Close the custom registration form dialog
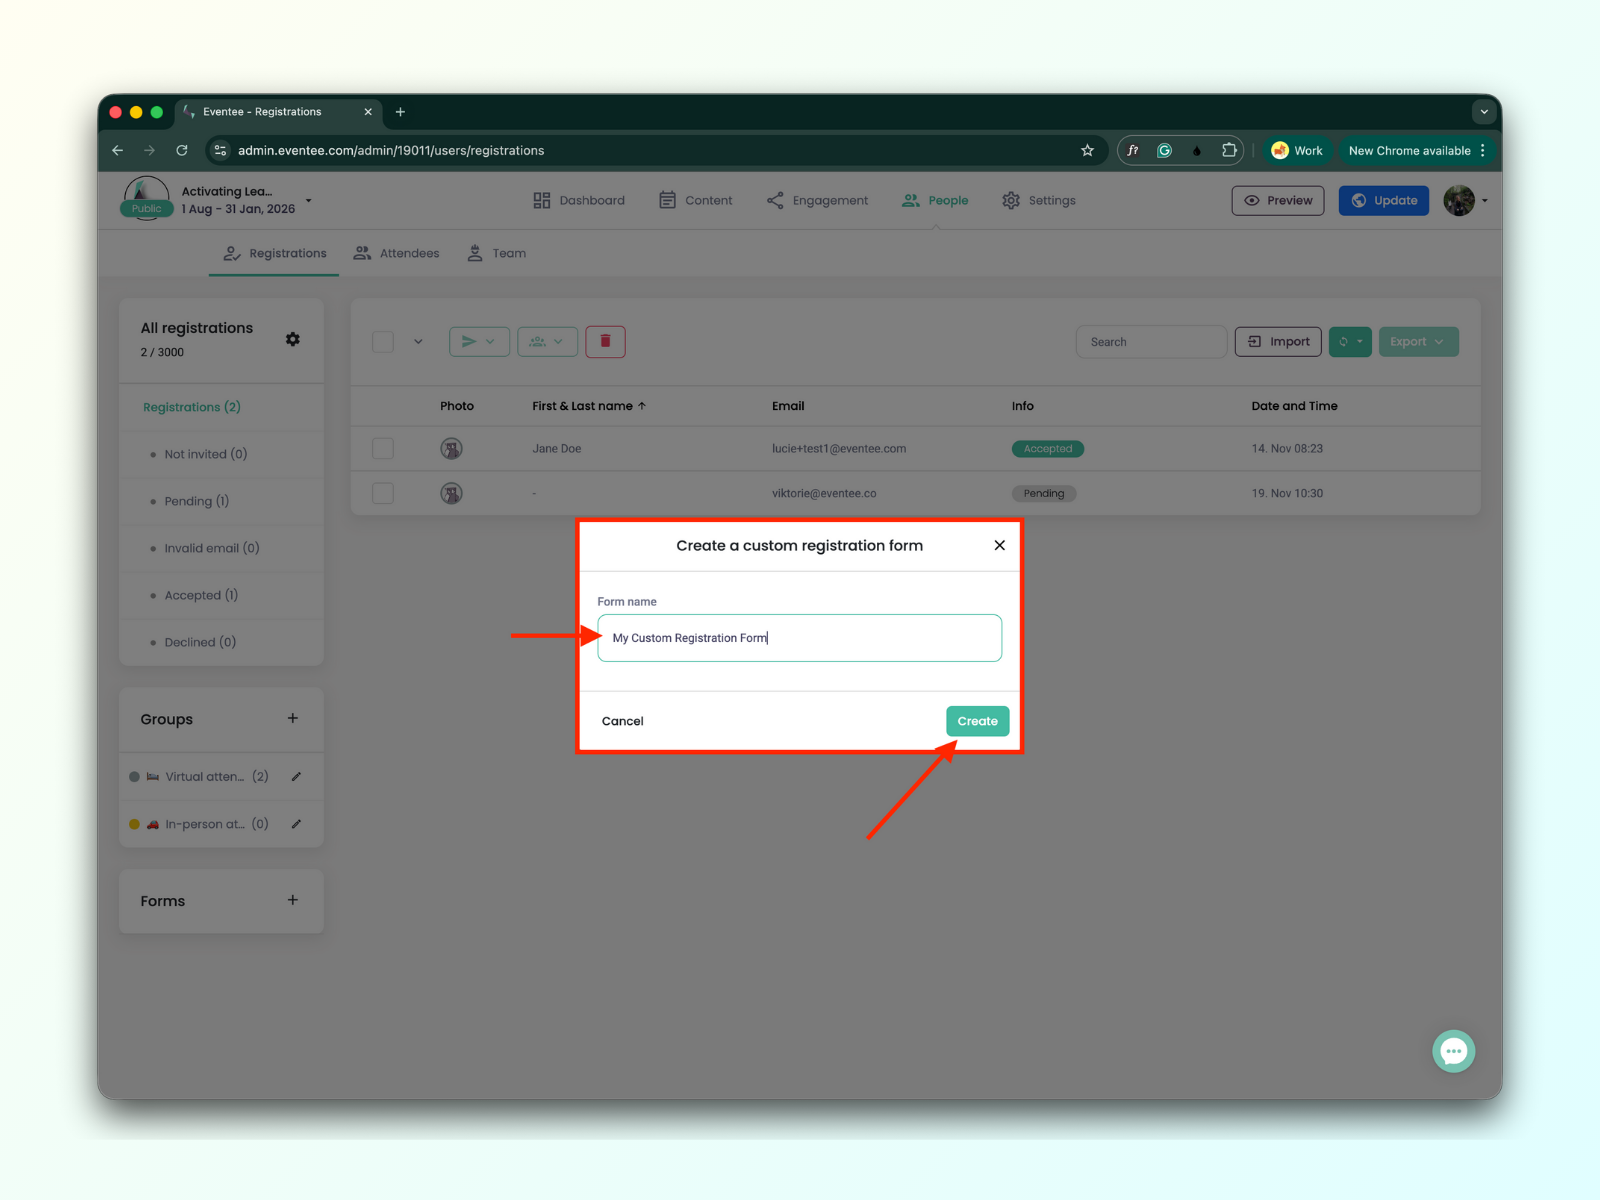Image resolution: width=1600 pixels, height=1200 pixels. click(999, 545)
